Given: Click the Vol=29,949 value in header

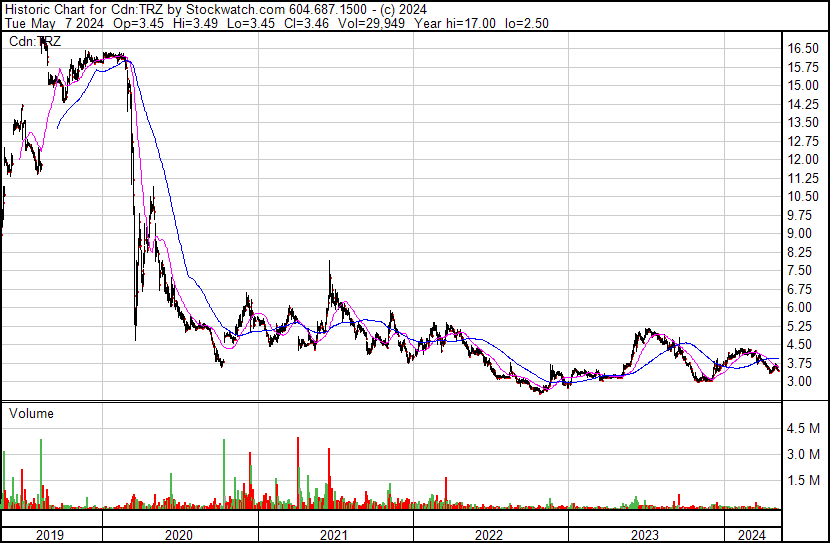Looking at the screenshot, I should coord(371,23).
